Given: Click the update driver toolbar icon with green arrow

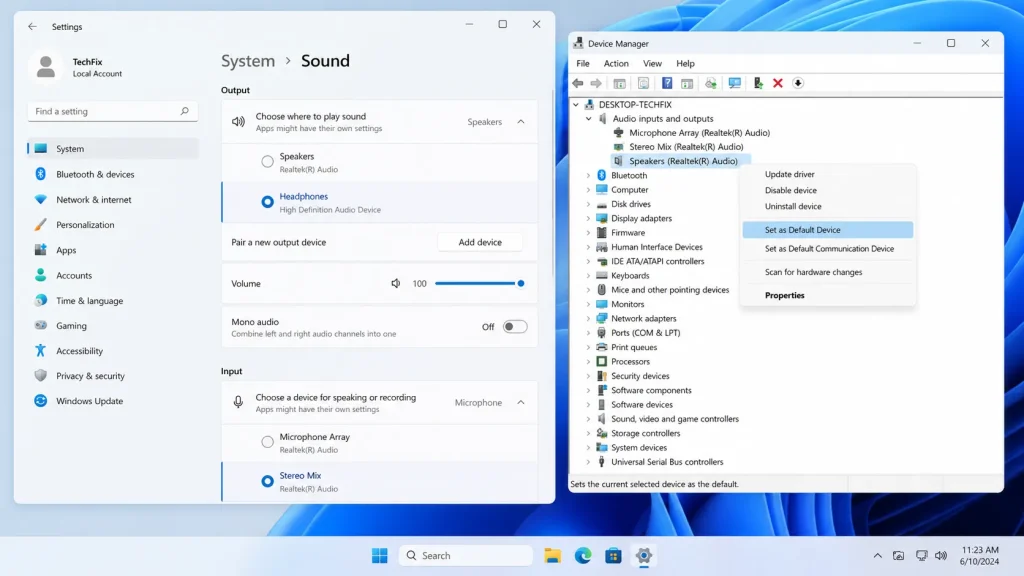Looking at the screenshot, I should 758,83.
